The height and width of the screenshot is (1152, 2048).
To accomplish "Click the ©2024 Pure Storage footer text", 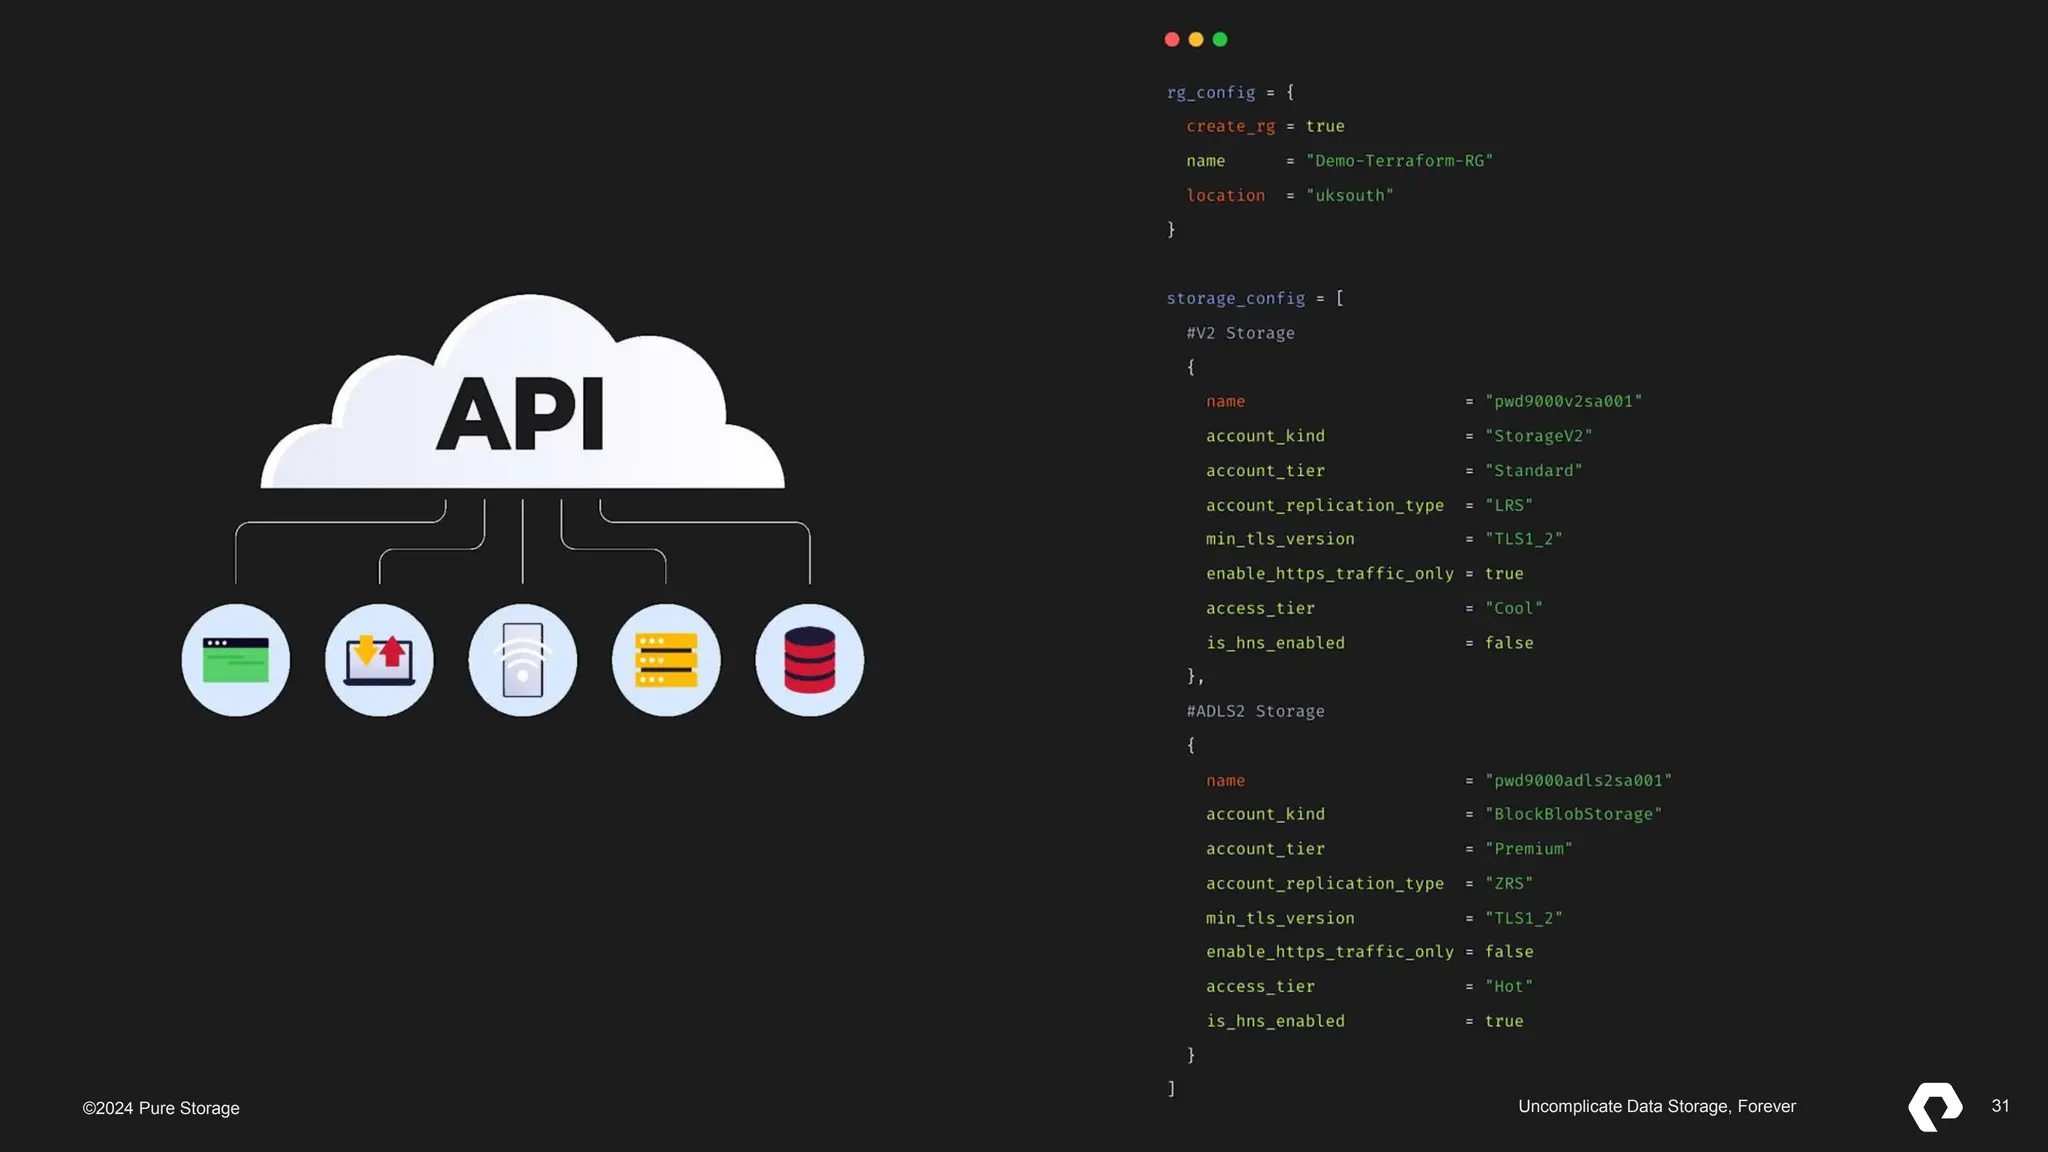I will tap(161, 1108).
